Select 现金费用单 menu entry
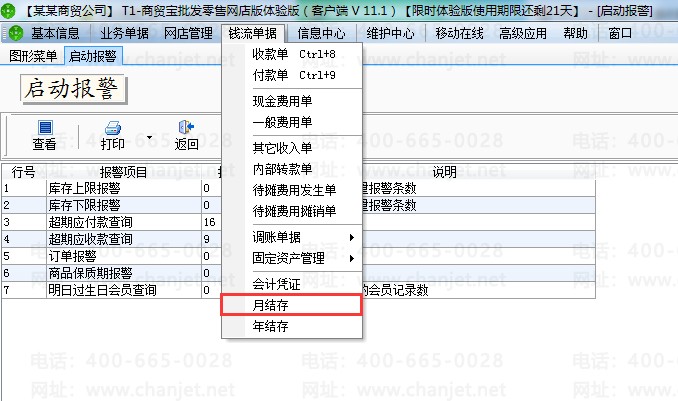 point(292,101)
